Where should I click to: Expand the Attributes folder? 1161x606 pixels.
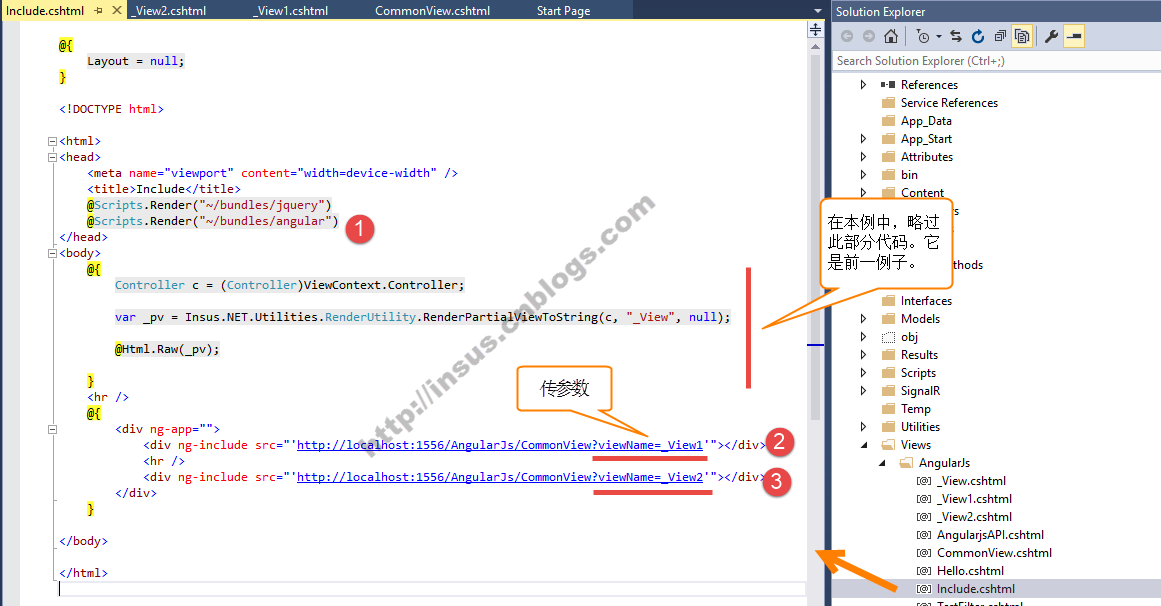click(863, 156)
